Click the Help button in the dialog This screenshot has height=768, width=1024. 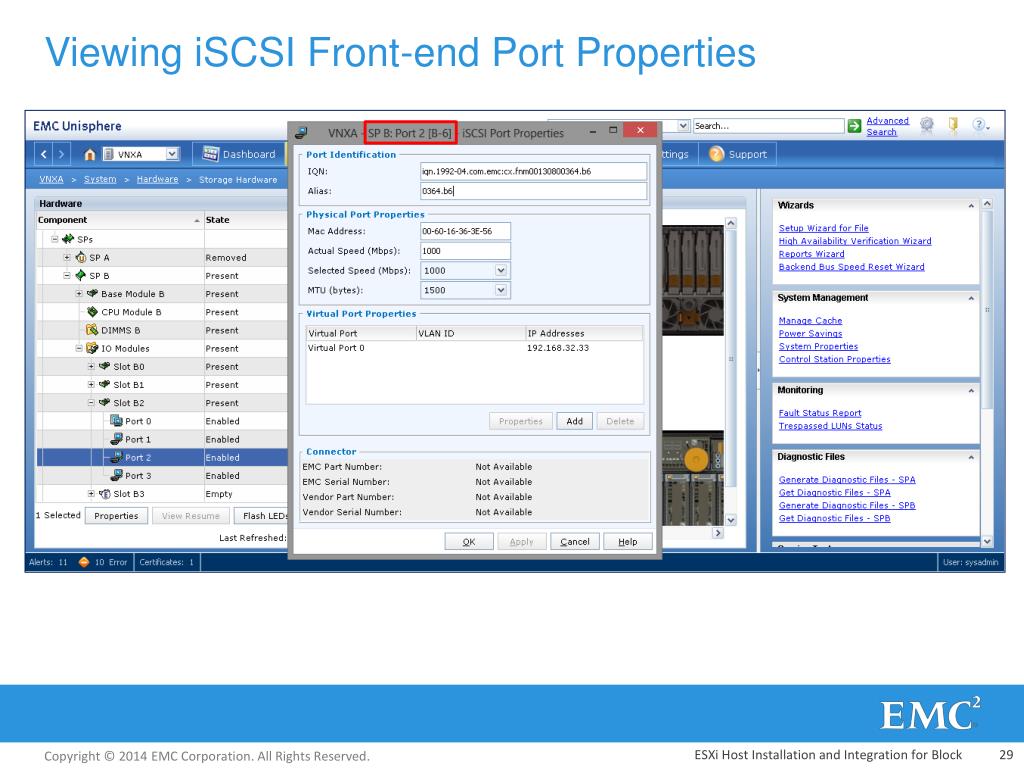point(628,541)
